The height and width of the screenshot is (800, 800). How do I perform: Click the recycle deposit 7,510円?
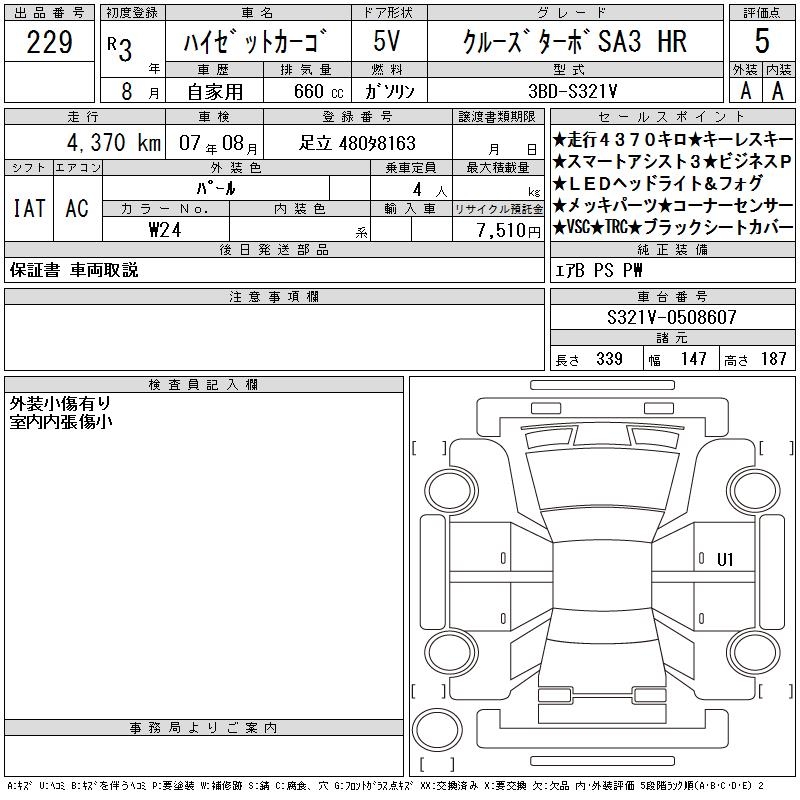tap(508, 231)
